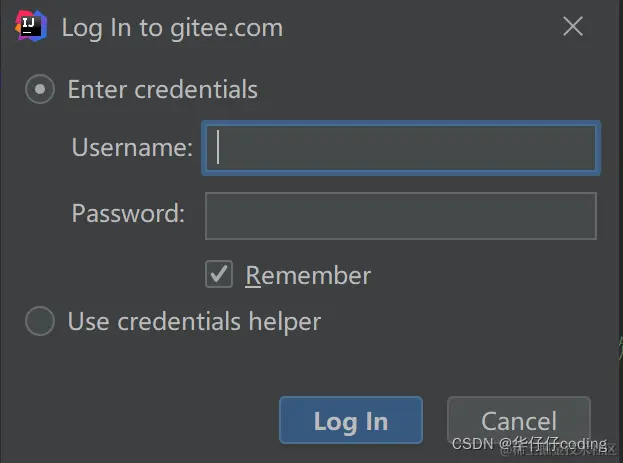
Task: Focus the Username input field
Action: tap(401, 148)
